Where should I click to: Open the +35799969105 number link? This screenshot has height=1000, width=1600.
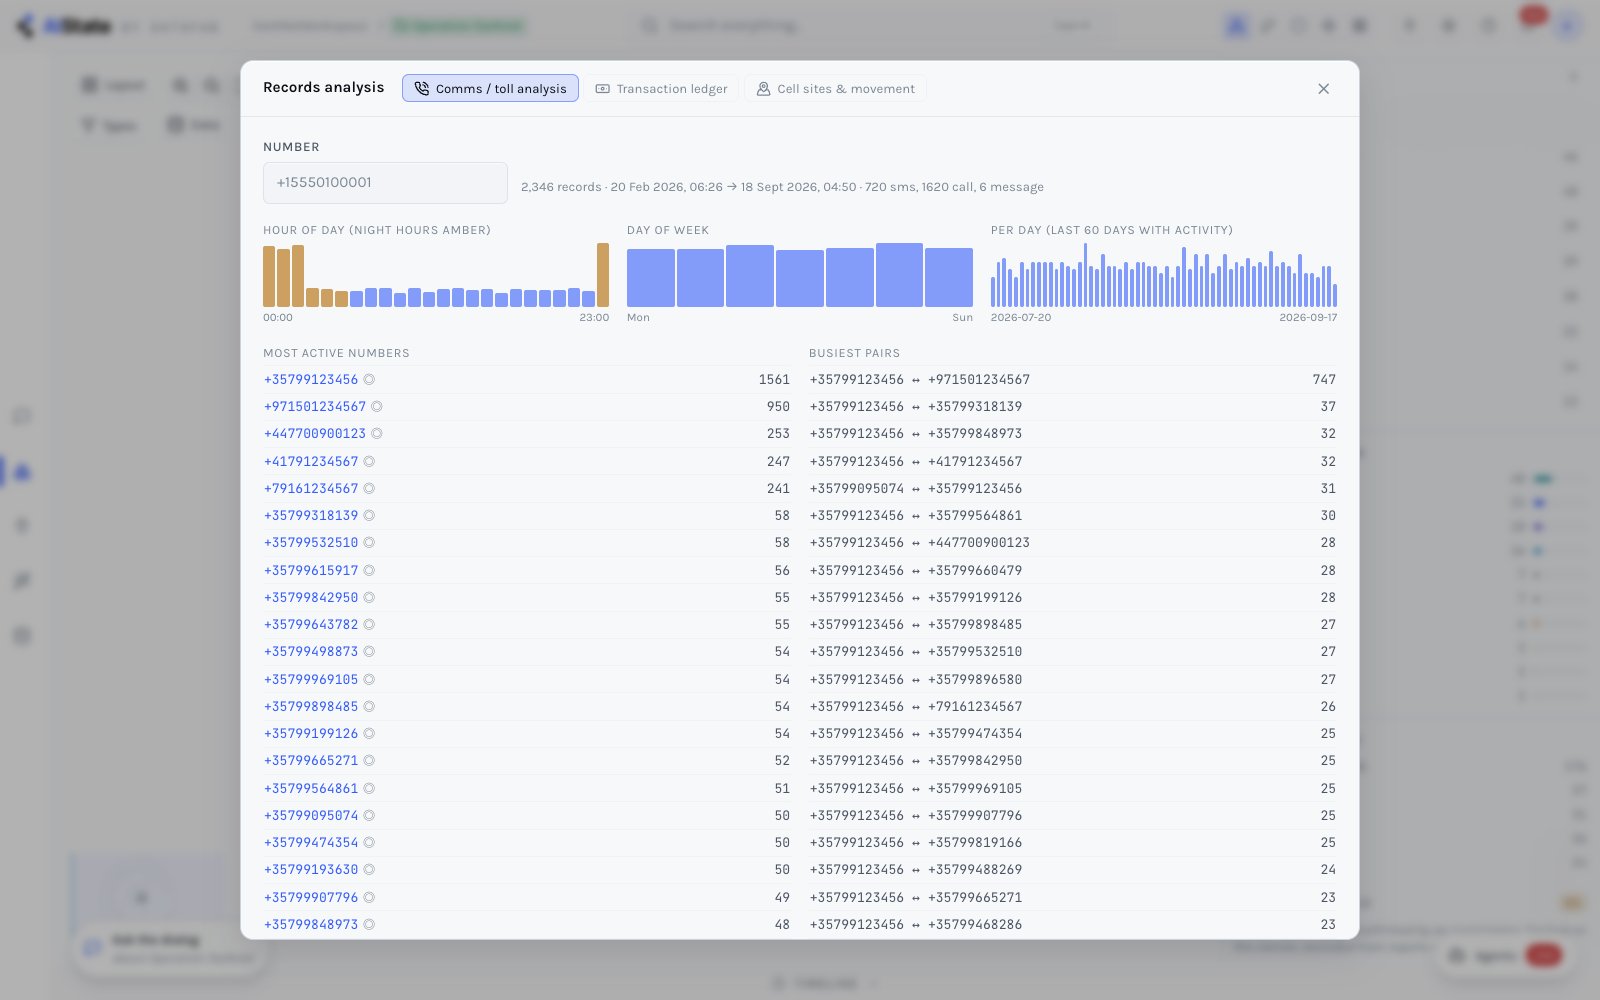(x=311, y=680)
